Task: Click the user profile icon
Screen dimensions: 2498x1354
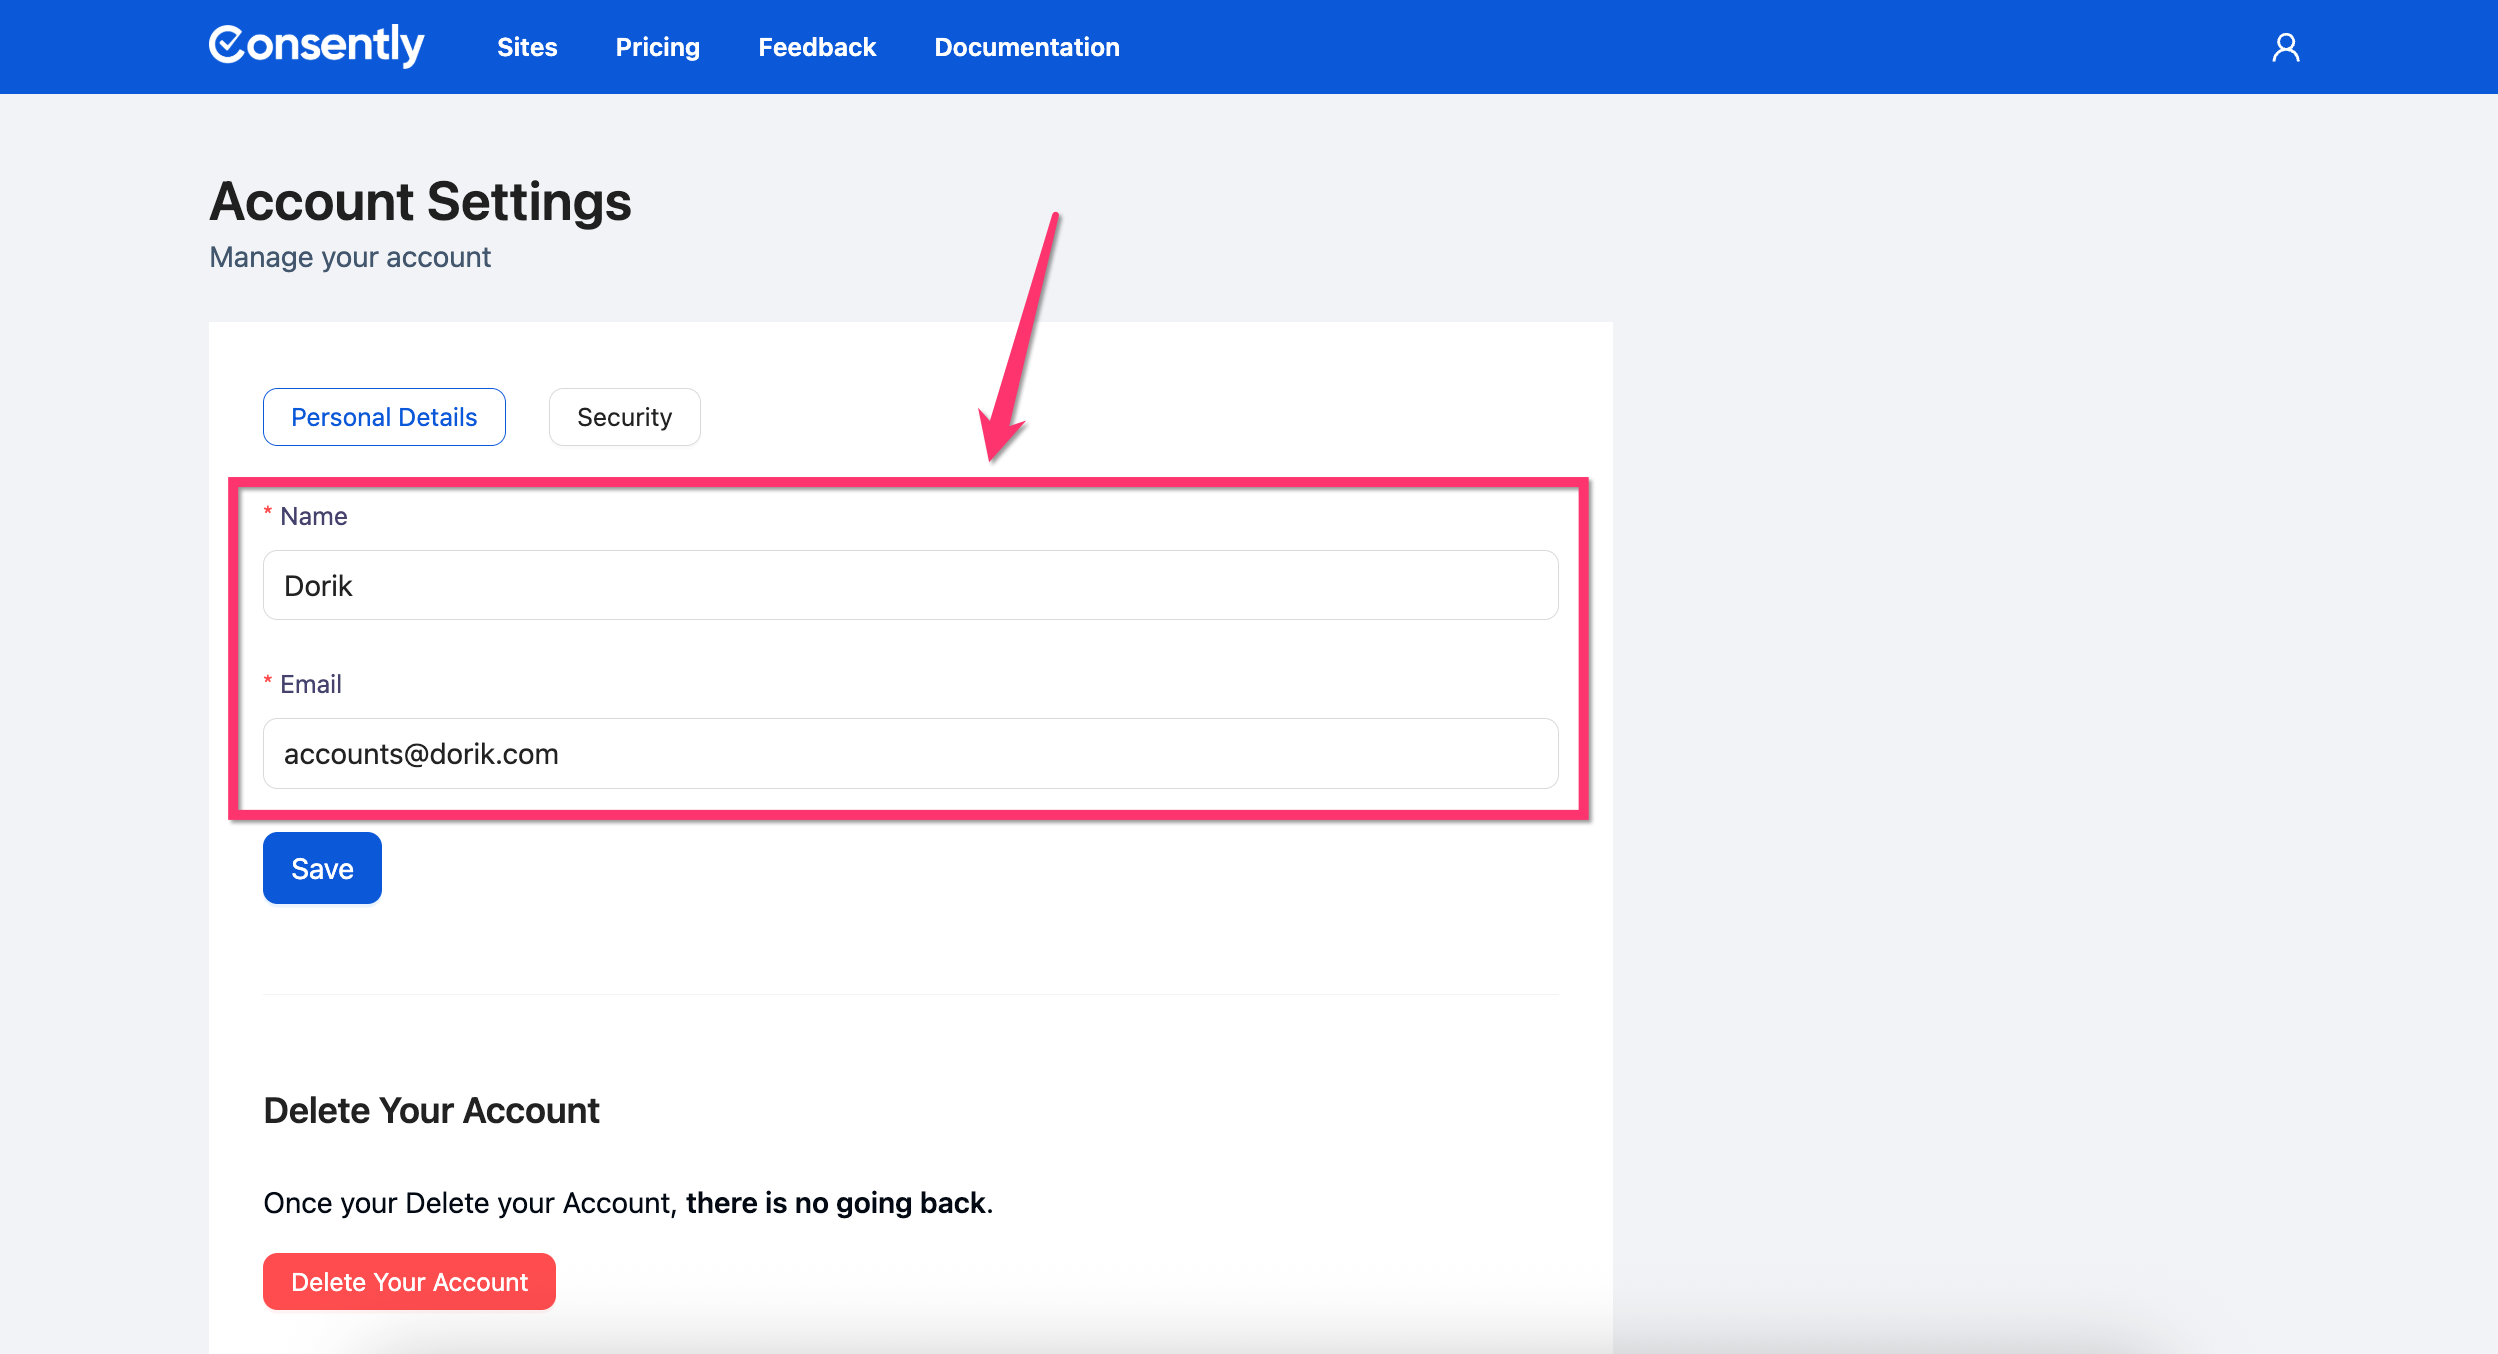Action: click(2285, 47)
